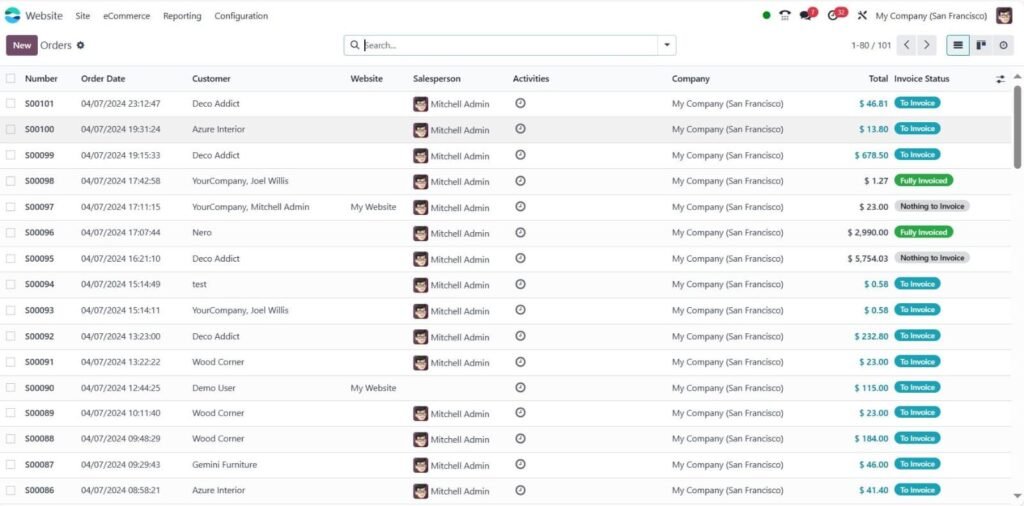Click the New button
The height and width of the screenshot is (506, 1024).
point(22,45)
